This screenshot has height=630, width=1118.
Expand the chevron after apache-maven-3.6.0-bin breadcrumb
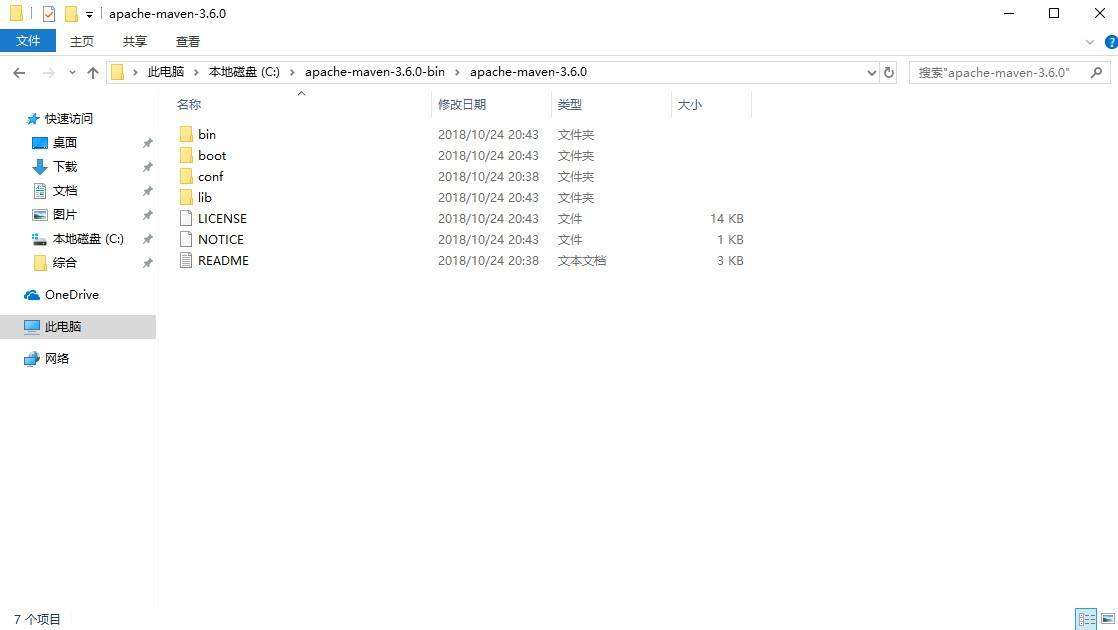457,72
